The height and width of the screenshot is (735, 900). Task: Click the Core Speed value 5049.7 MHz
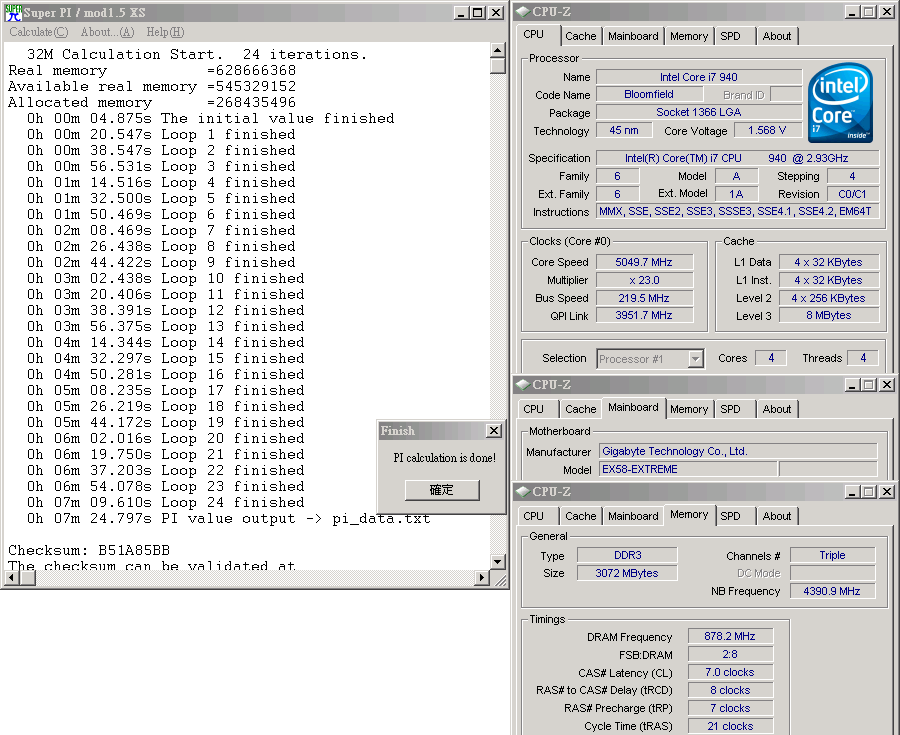point(644,262)
